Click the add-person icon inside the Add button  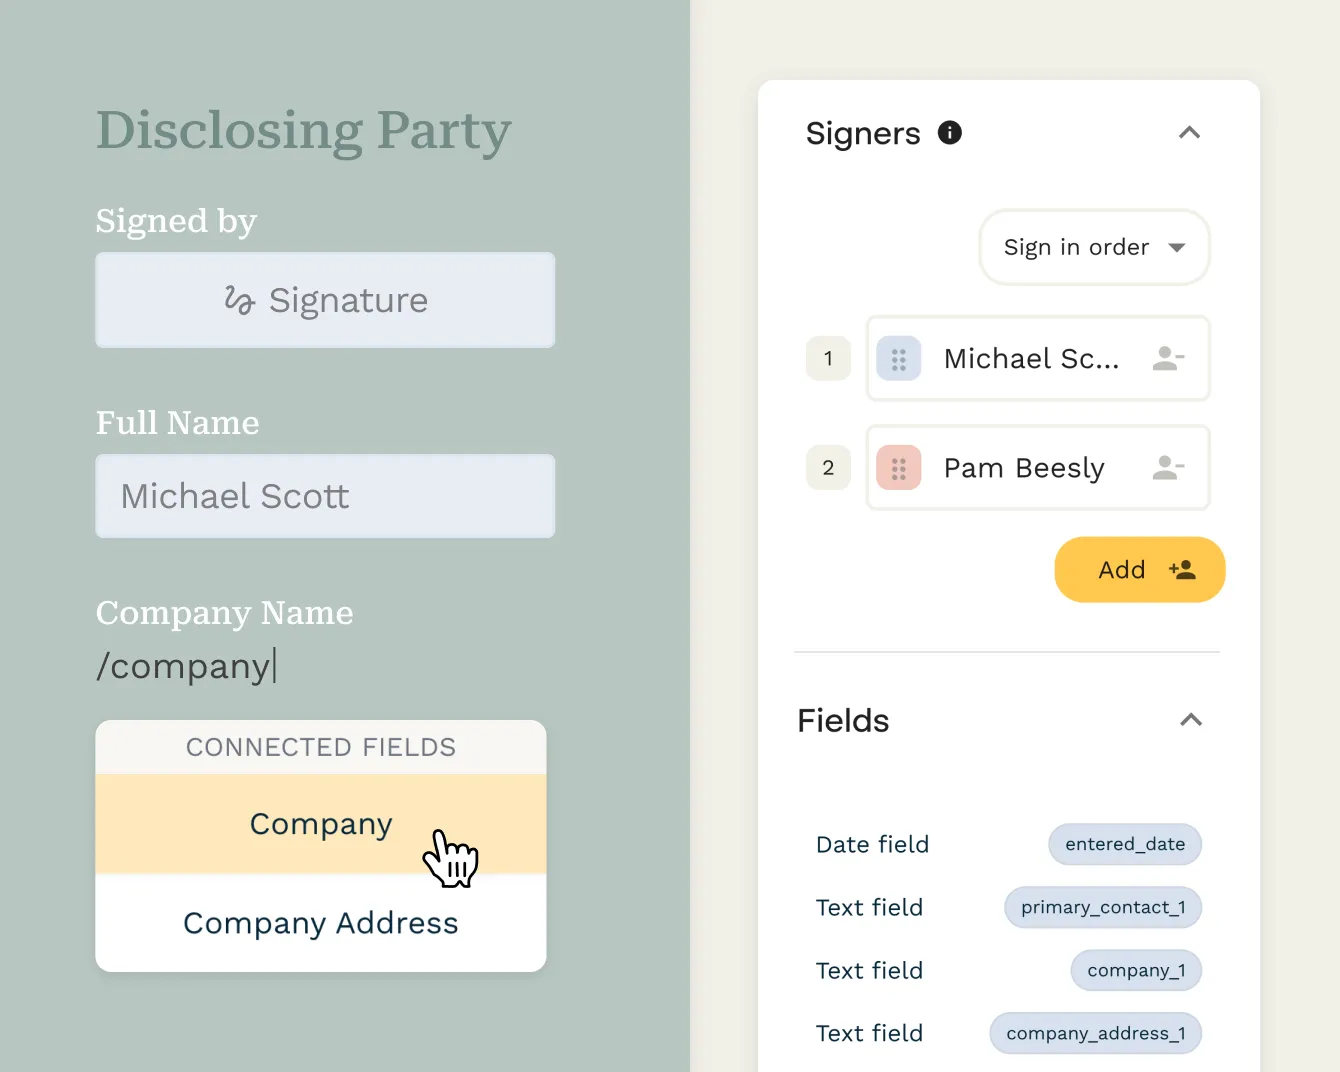coord(1182,569)
